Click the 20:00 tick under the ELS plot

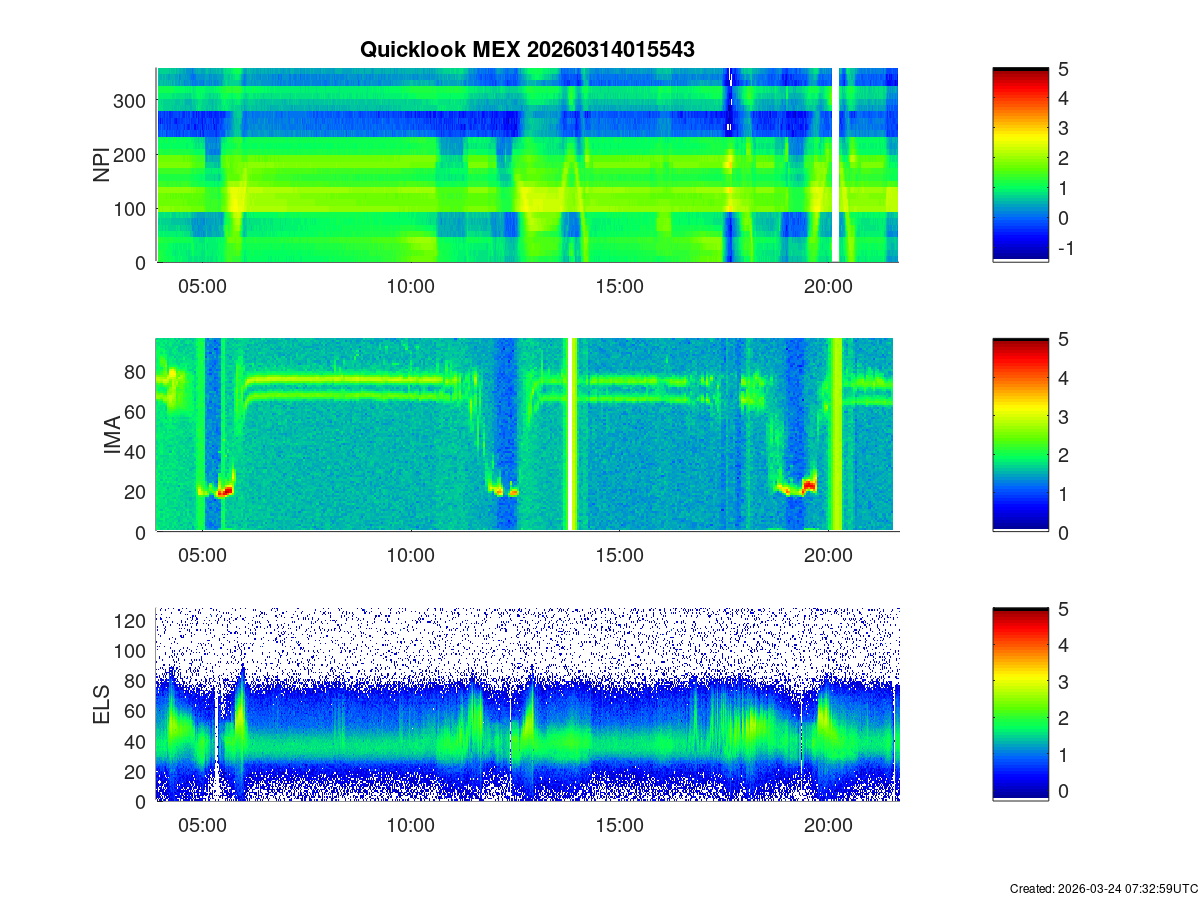pyautogui.click(x=828, y=826)
